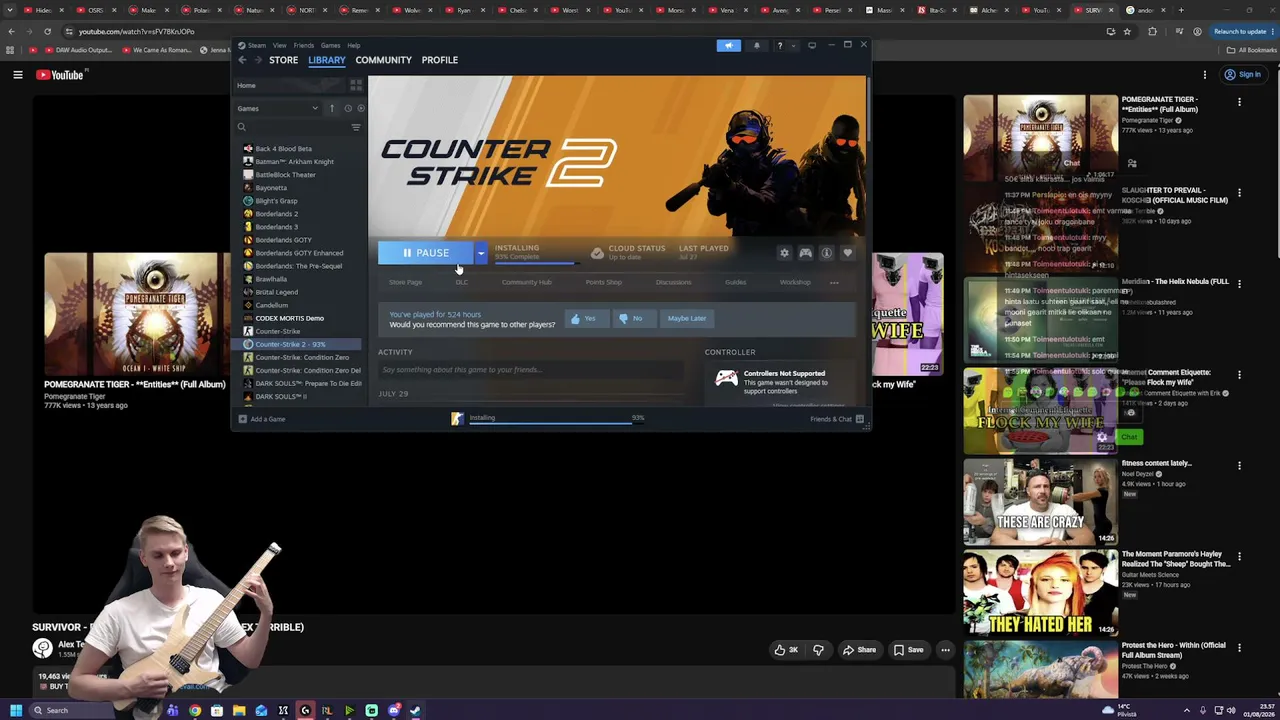Select Batman: Arkham Knight in the library
Viewport: 1280px width, 720px height.
[x=294, y=161]
